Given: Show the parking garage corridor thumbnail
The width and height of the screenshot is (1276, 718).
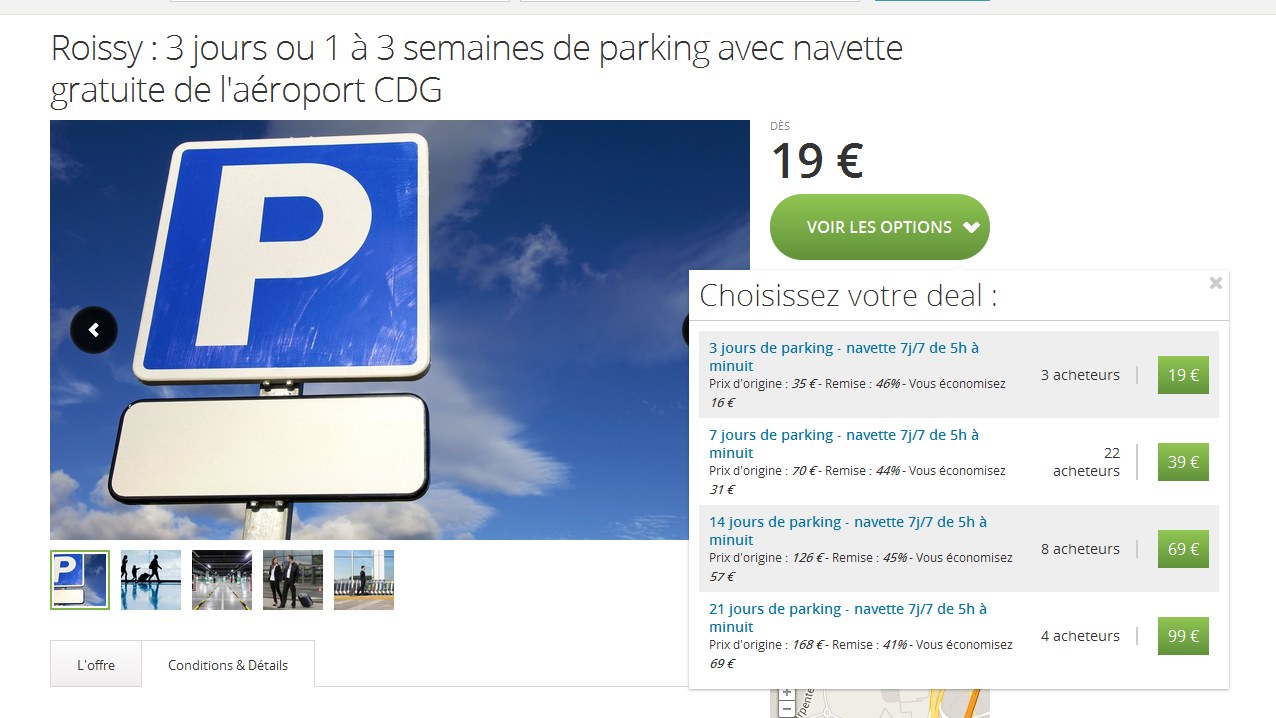Looking at the screenshot, I should point(222,580).
